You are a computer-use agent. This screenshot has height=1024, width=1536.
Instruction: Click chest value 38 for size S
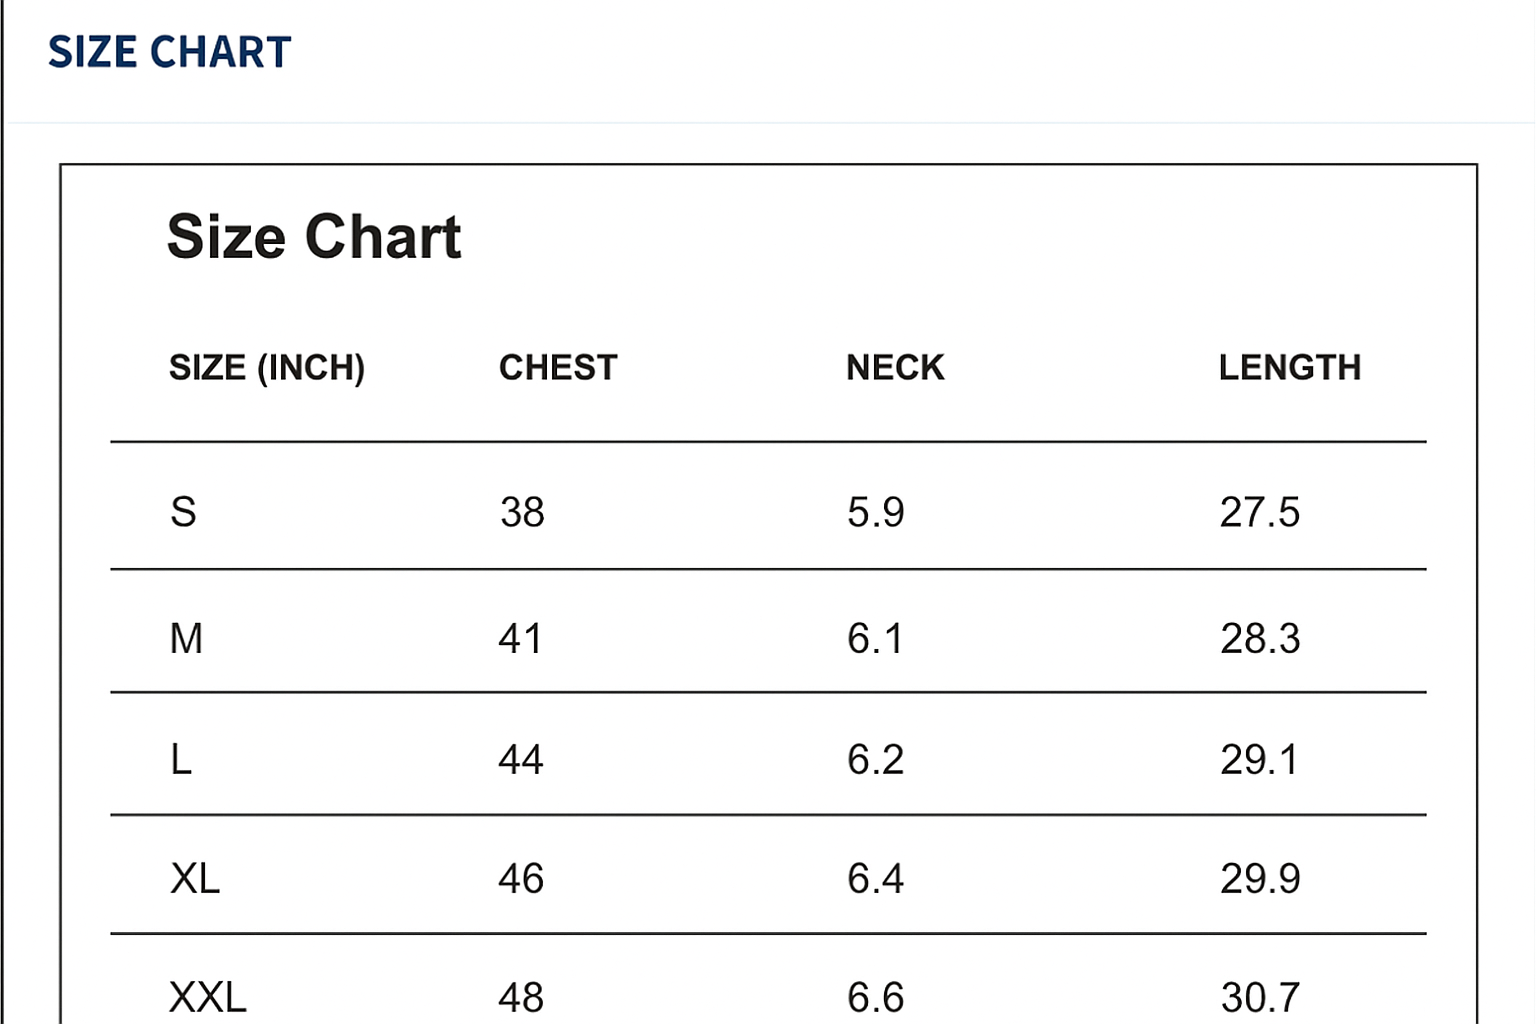(522, 512)
